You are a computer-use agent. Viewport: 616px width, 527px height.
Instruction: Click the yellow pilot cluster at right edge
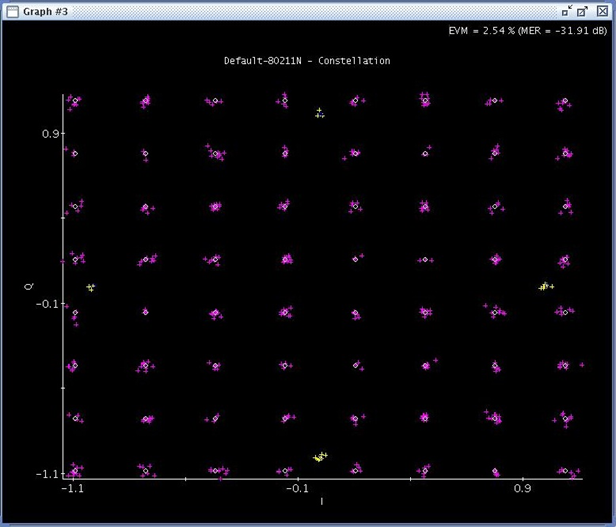click(546, 286)
